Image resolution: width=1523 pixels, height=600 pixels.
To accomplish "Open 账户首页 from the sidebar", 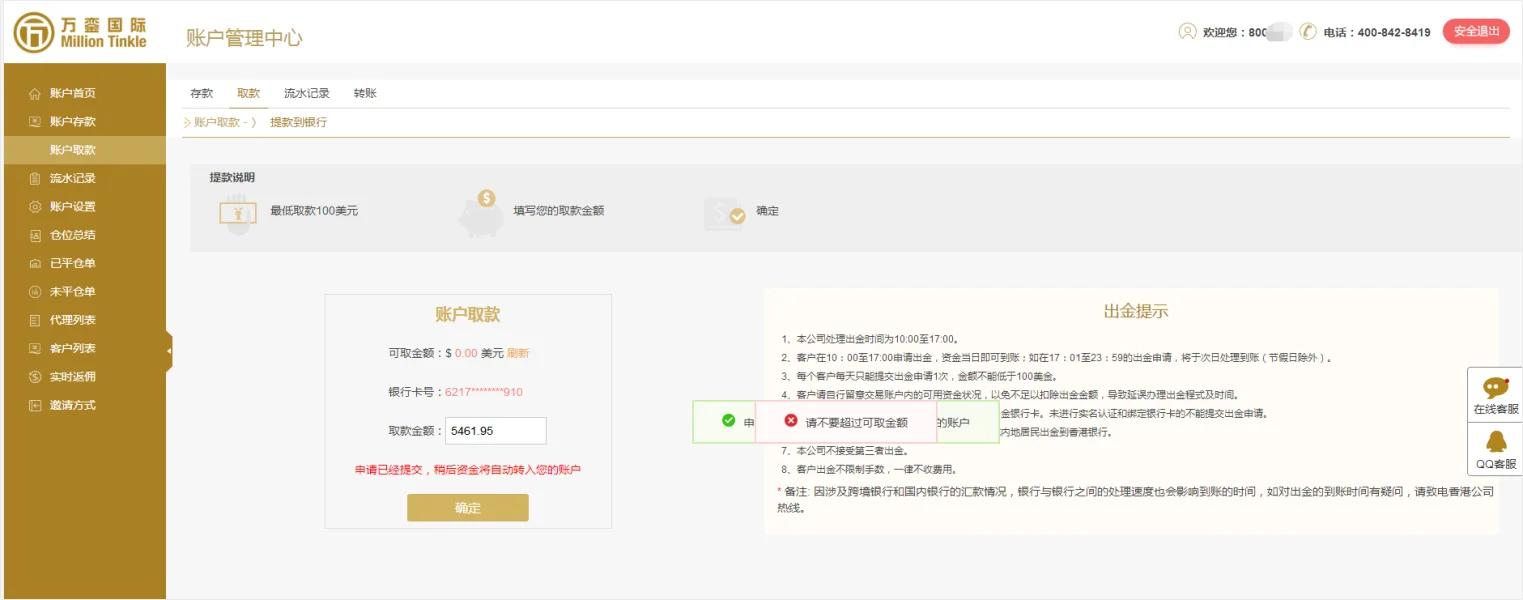I will pyautogui.click(x=72, y=93).
